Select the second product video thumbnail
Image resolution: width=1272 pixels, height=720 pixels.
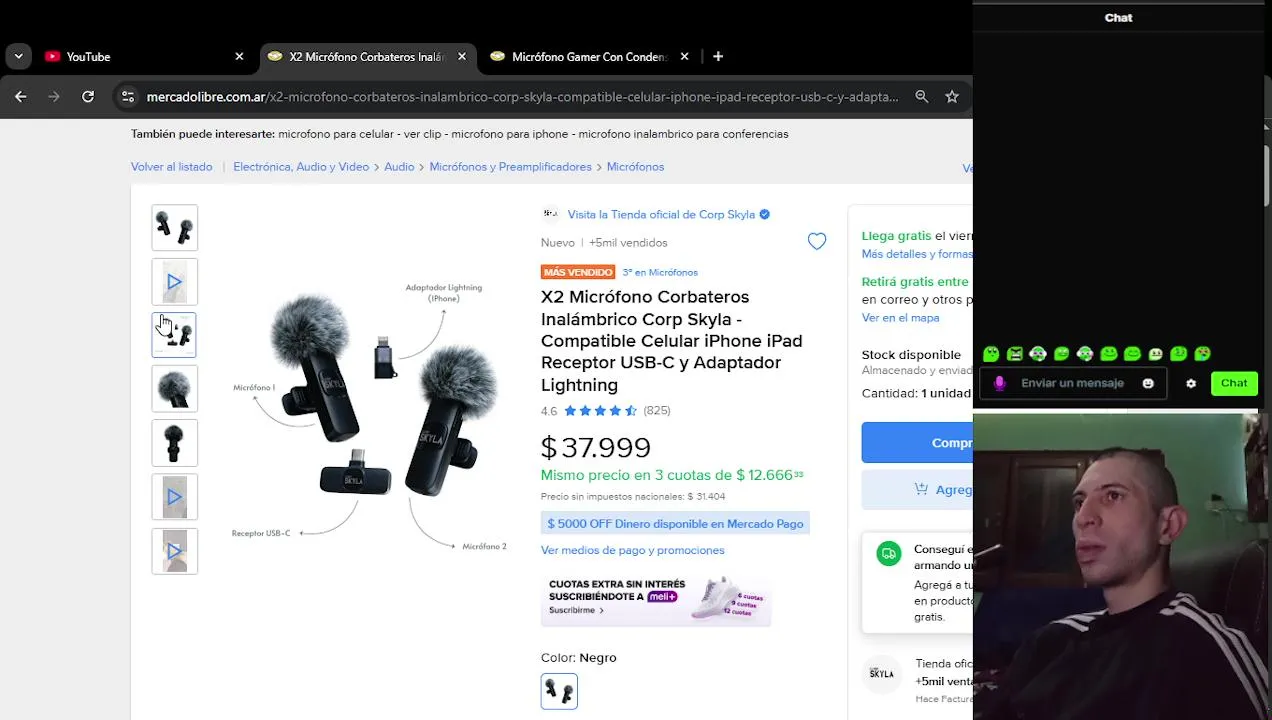(175, 497)
